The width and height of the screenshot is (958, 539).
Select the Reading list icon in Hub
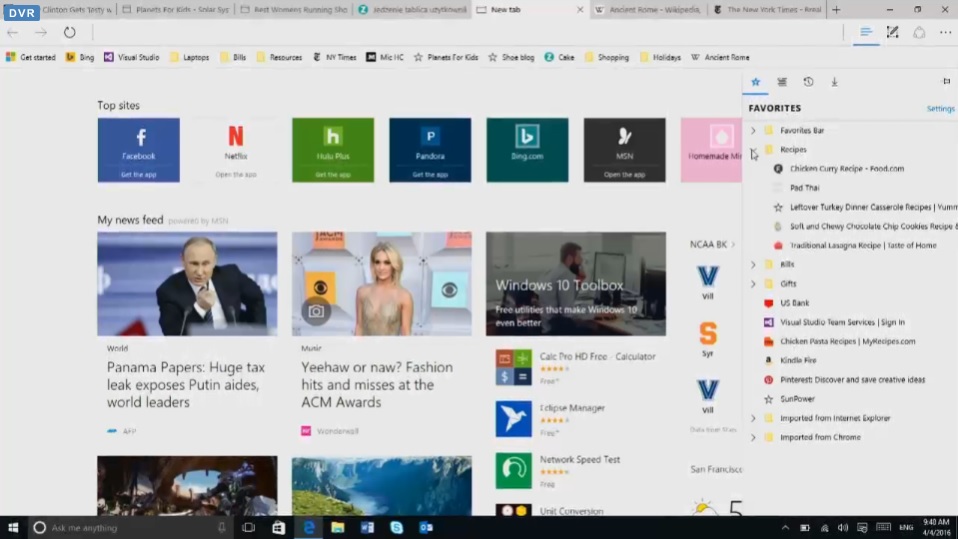(x=782, y=82)
